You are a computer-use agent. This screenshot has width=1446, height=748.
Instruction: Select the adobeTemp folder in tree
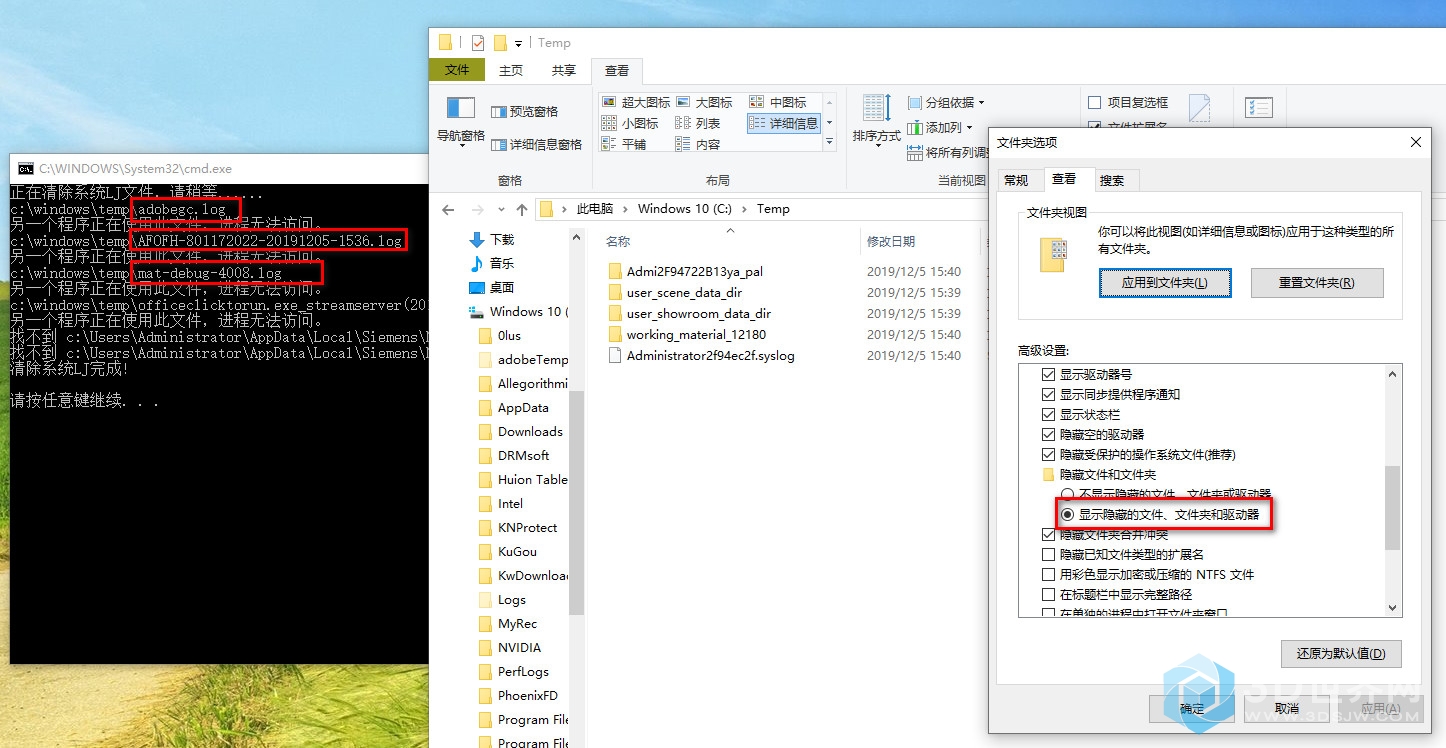pos(524,360)
